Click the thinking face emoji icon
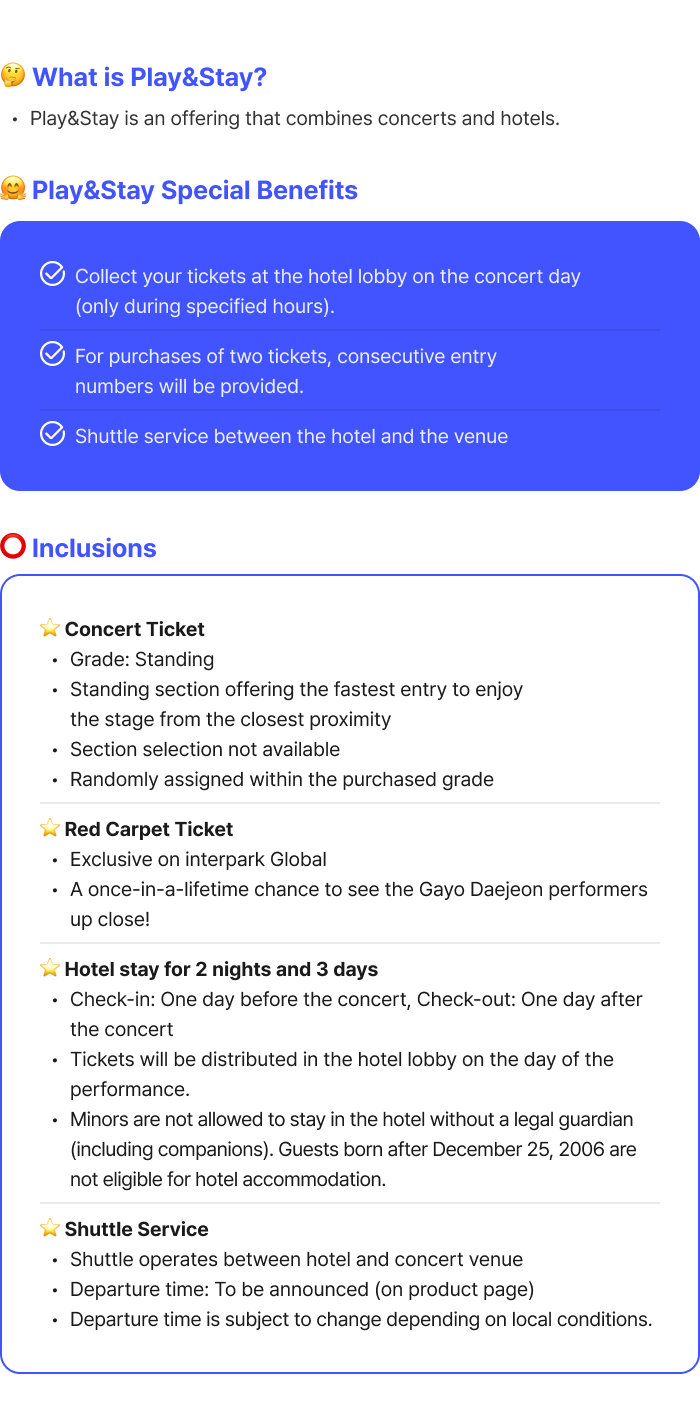This screenshot has width=700, height=1424. (13, 76)
